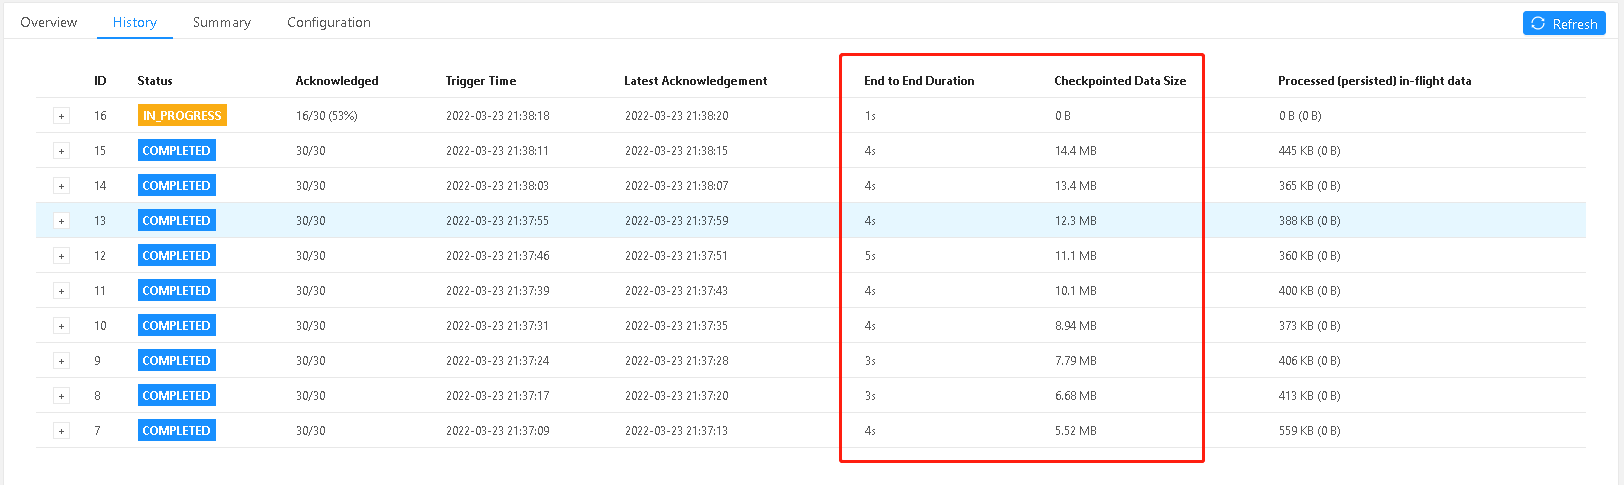The image size is (1624, 485).
Task: Click Processed (persisted) in-flight data header
Action: (x=1375, y=81)
